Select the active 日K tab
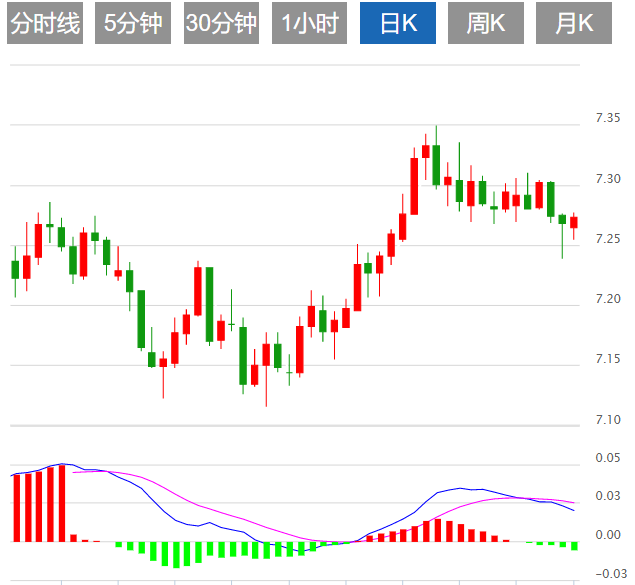 398,23
